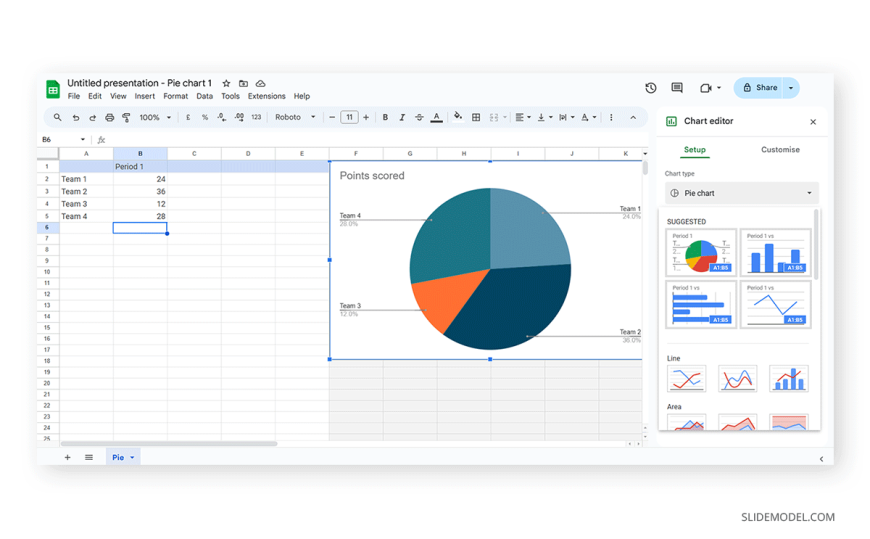Open the more toolbar options menu
Viewport: 870px width, 539px height.
point(611,118)
